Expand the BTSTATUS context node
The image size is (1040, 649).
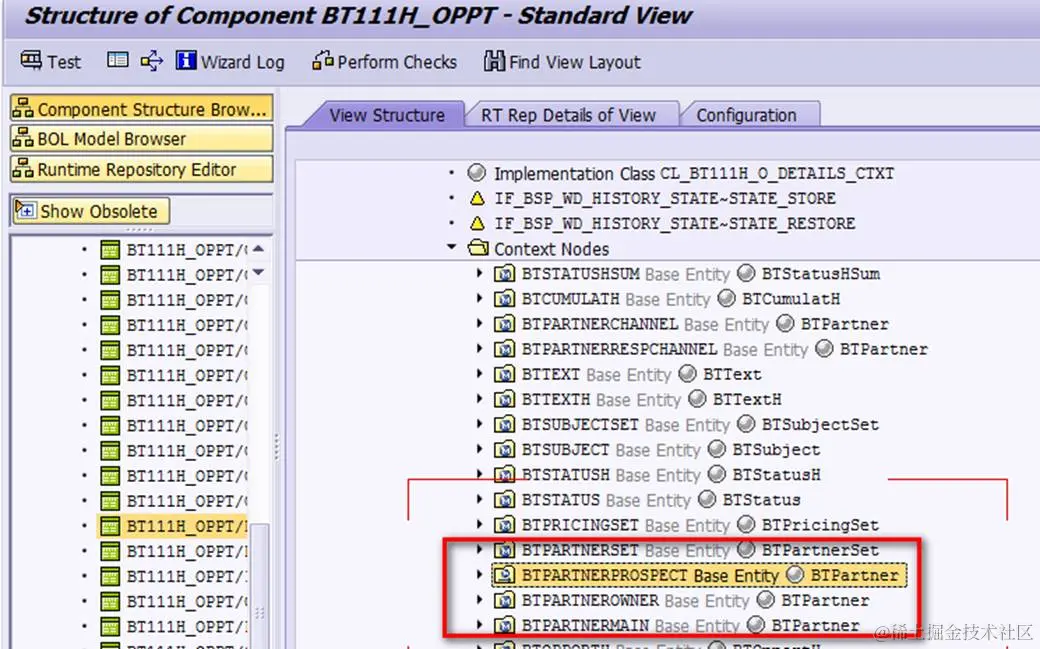click(479, 499)
